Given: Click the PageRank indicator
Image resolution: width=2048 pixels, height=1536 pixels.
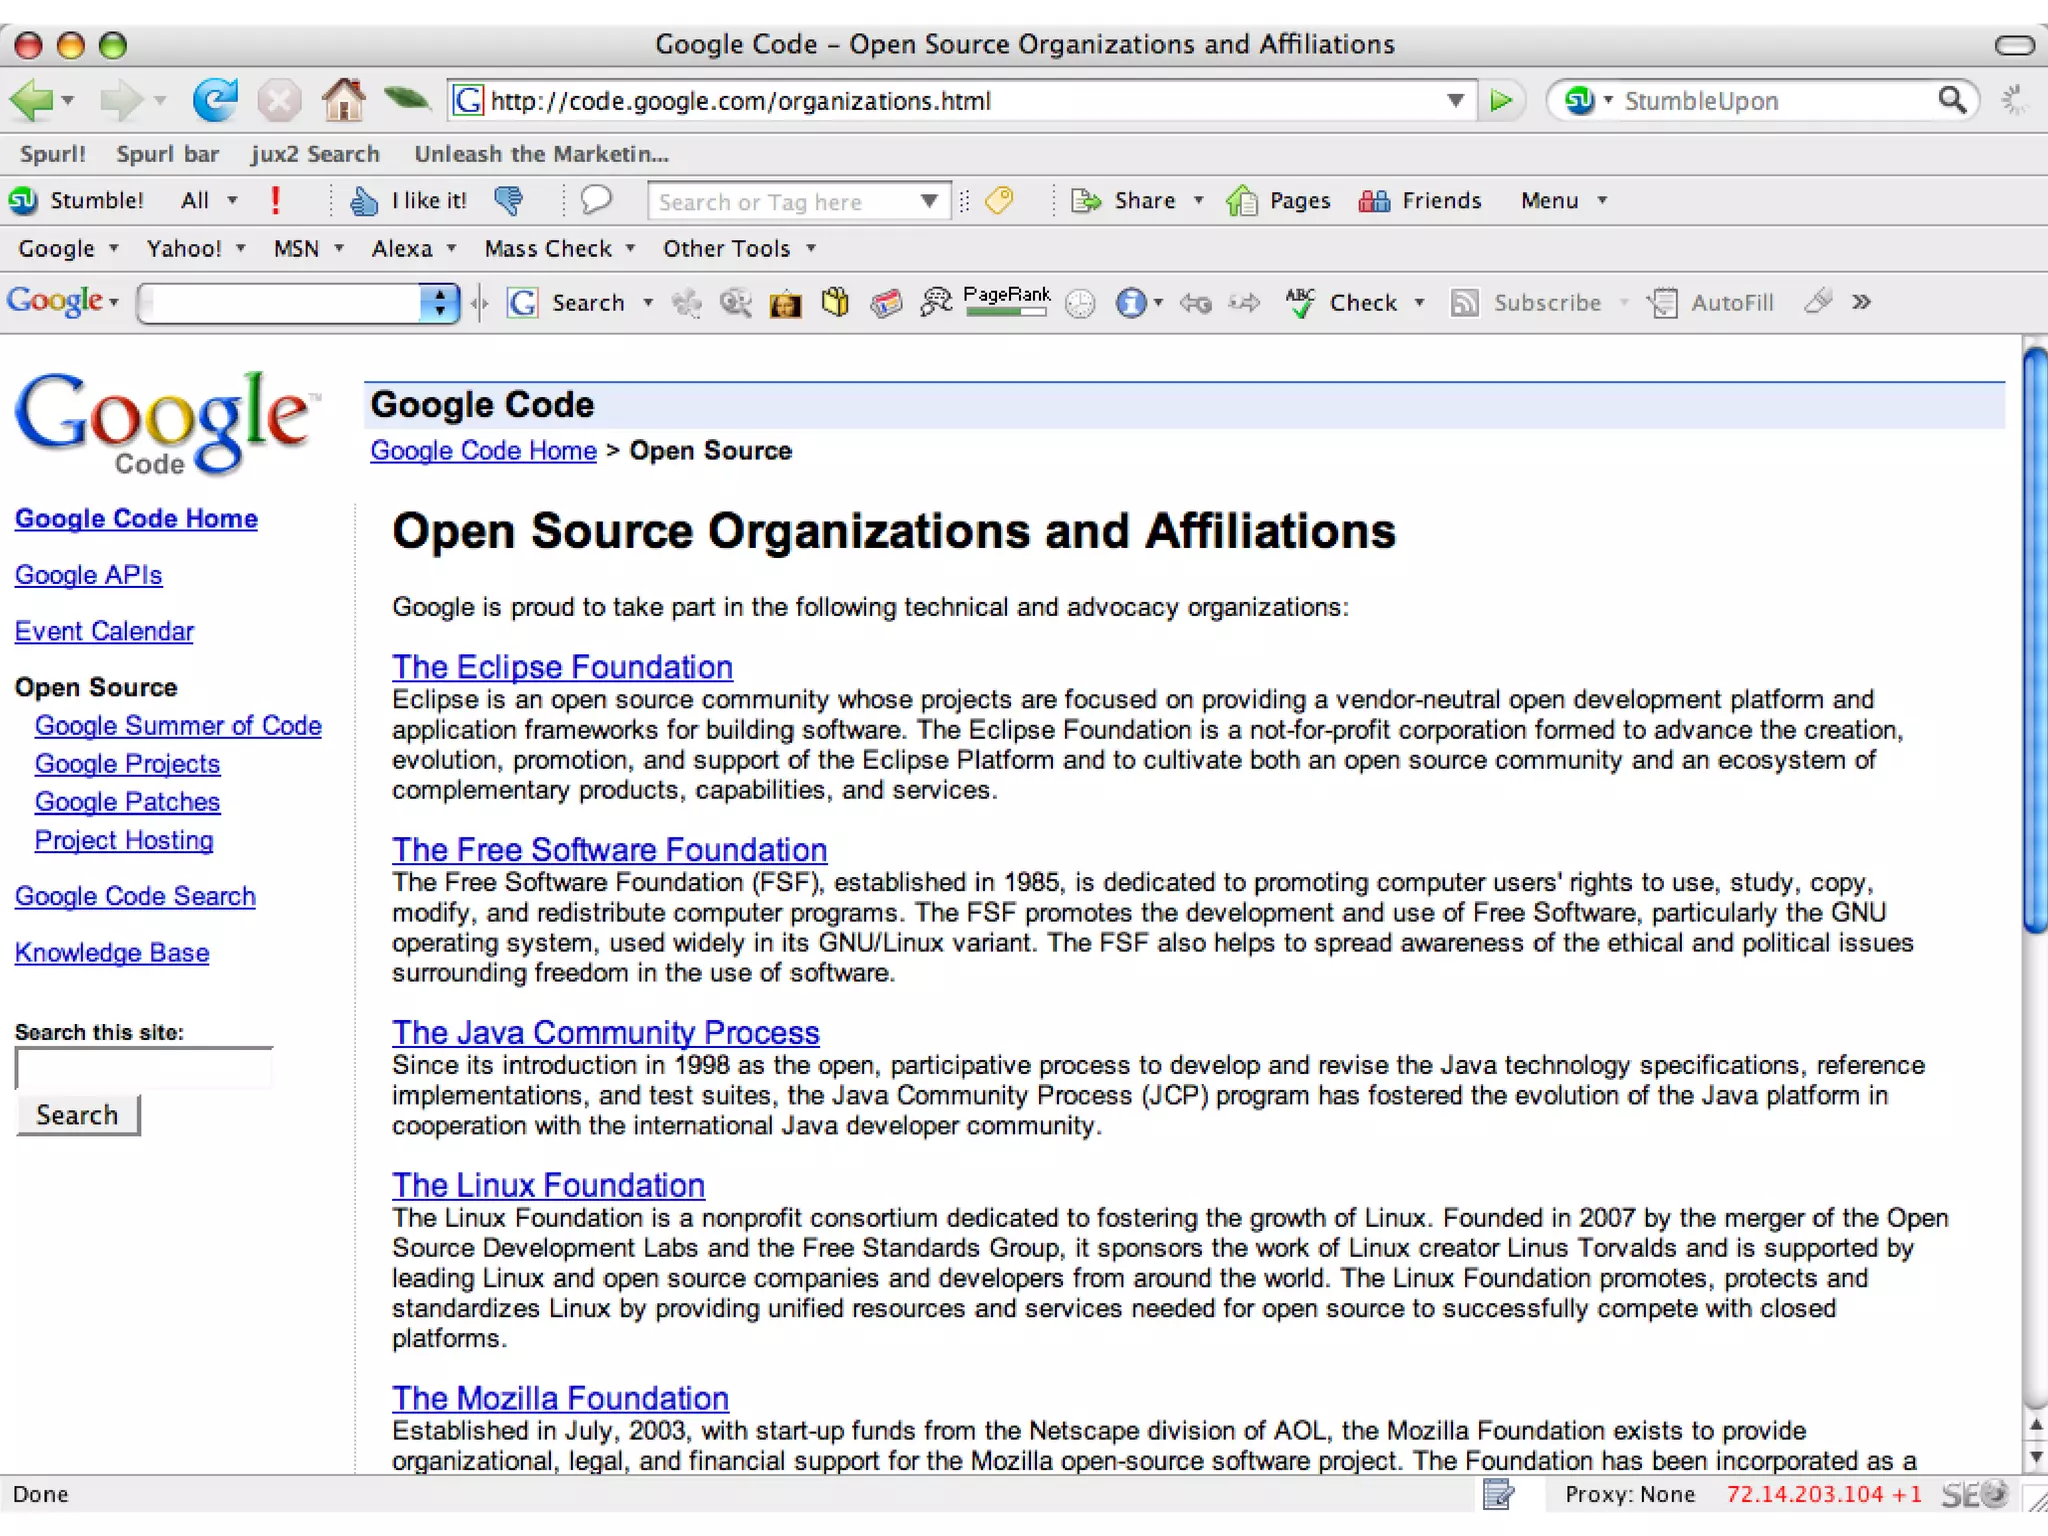Looking at the screenshot, I should pos(1006,301).
